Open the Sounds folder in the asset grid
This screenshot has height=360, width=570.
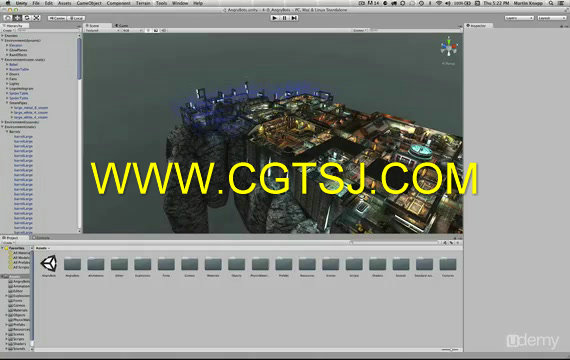pos(401,266)
